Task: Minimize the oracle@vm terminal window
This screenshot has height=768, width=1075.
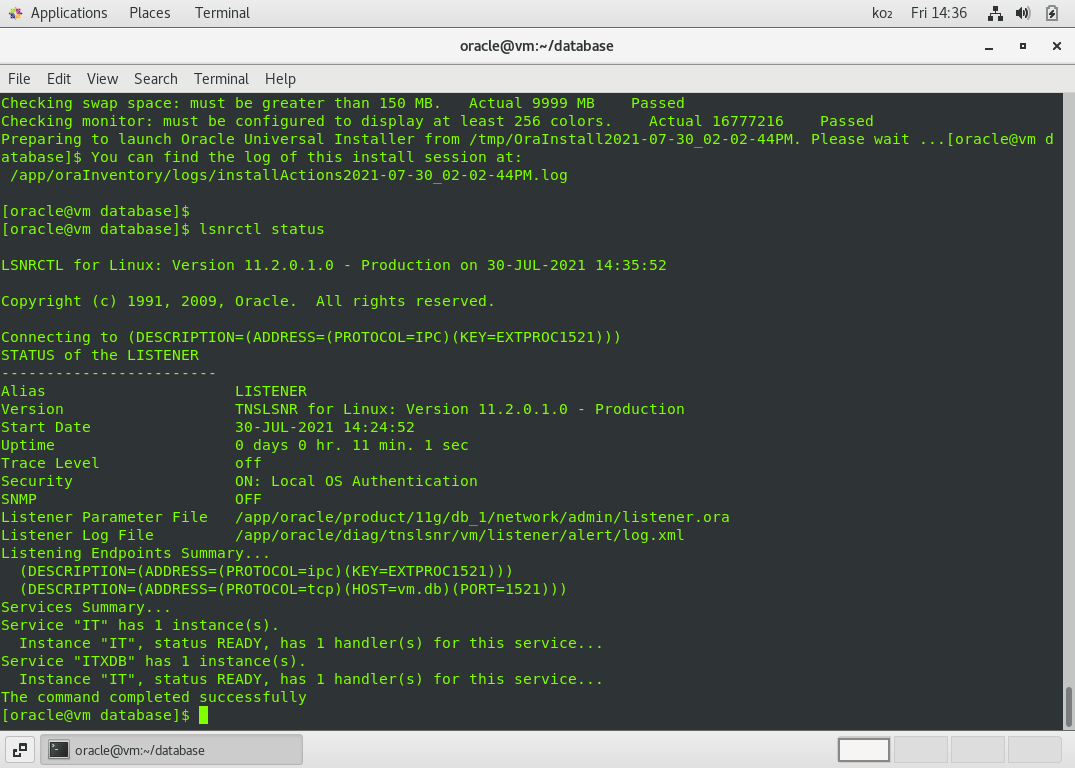Action: pos(989,47)
